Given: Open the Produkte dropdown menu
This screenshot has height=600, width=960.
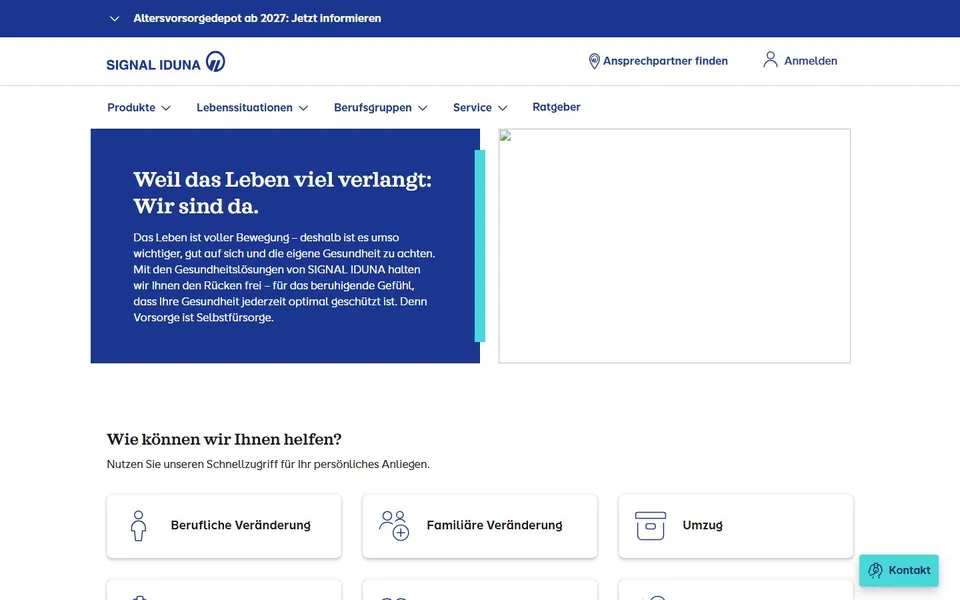Looking at the screenshot, I should 139,108.
